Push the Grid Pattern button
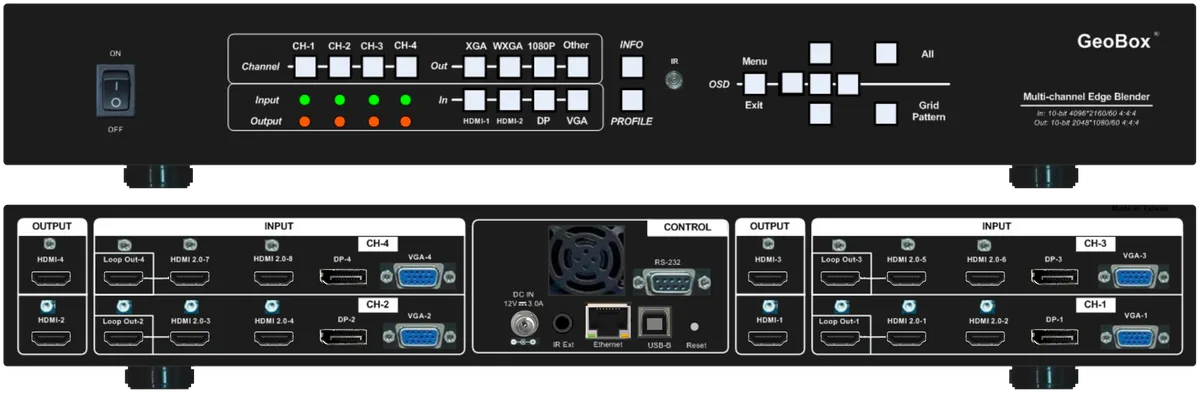The width and height of the screenshot is (1200, 399). pyautogui.click(x=886, y=113)
